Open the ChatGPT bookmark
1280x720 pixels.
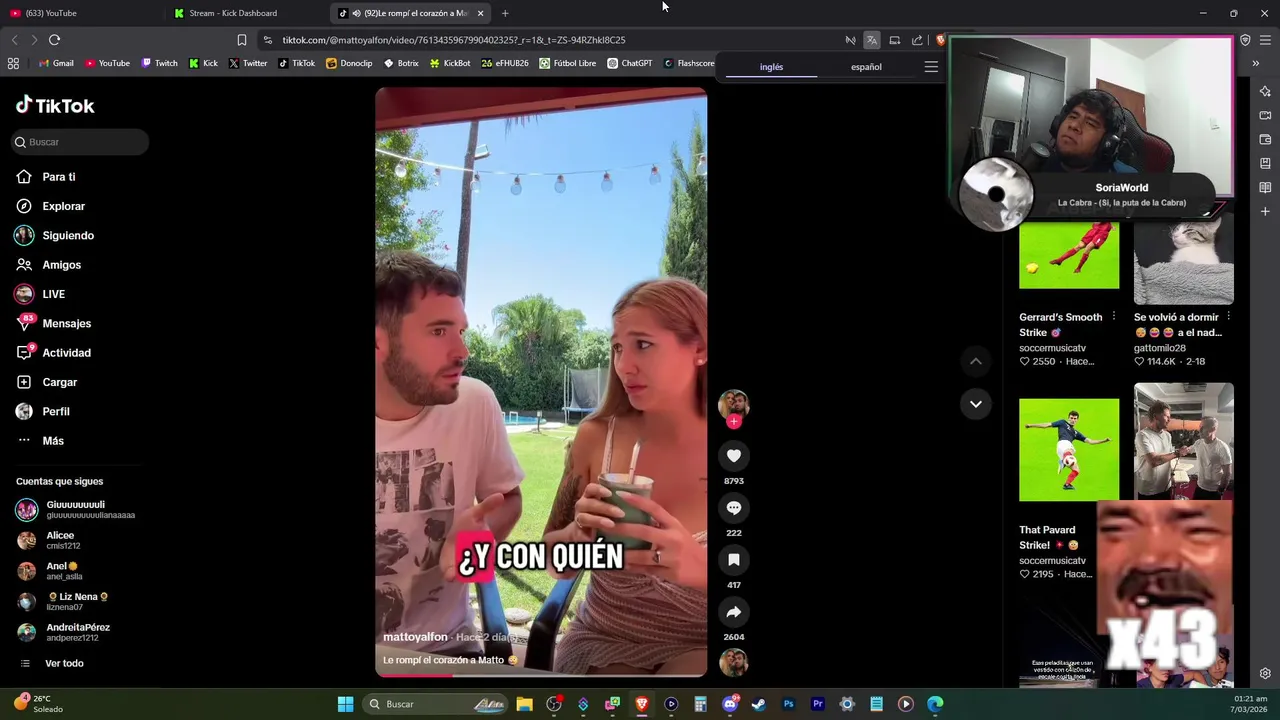(630, 63)
